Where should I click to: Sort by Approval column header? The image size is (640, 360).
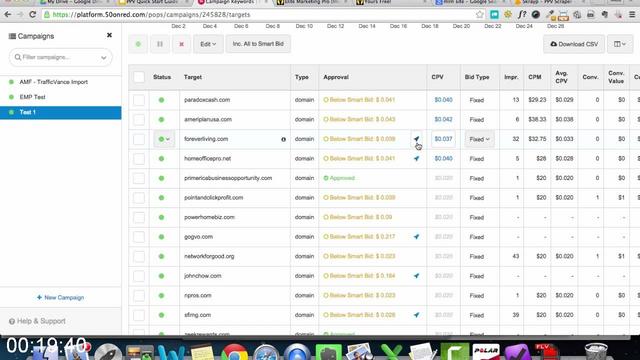[x=336, y=77]
